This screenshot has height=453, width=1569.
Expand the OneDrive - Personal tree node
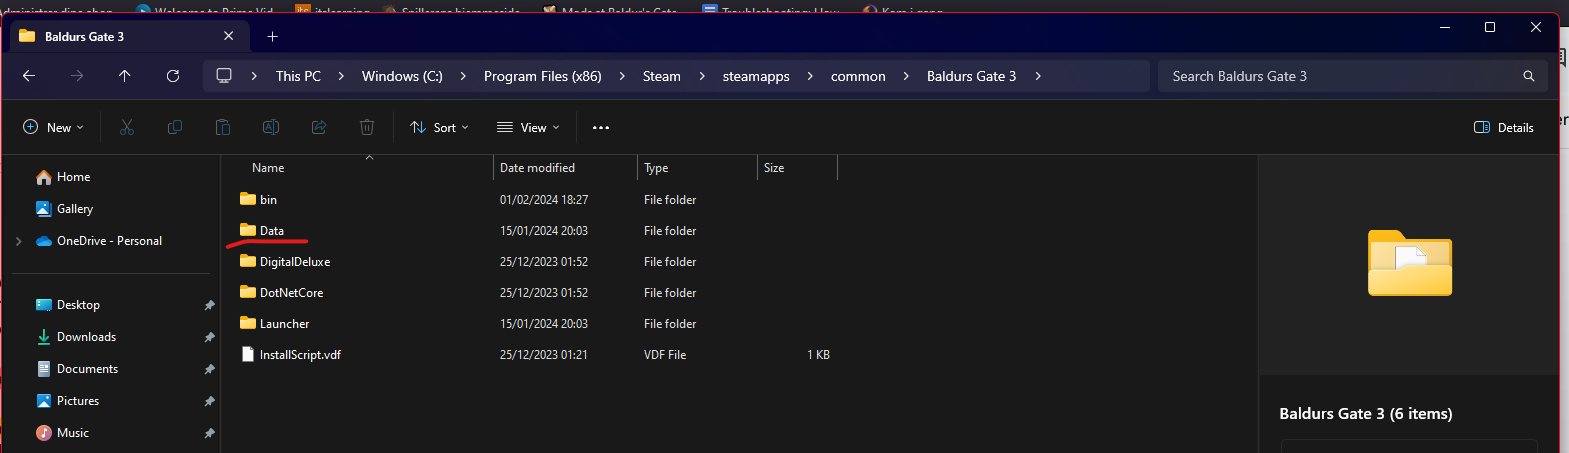18,241
